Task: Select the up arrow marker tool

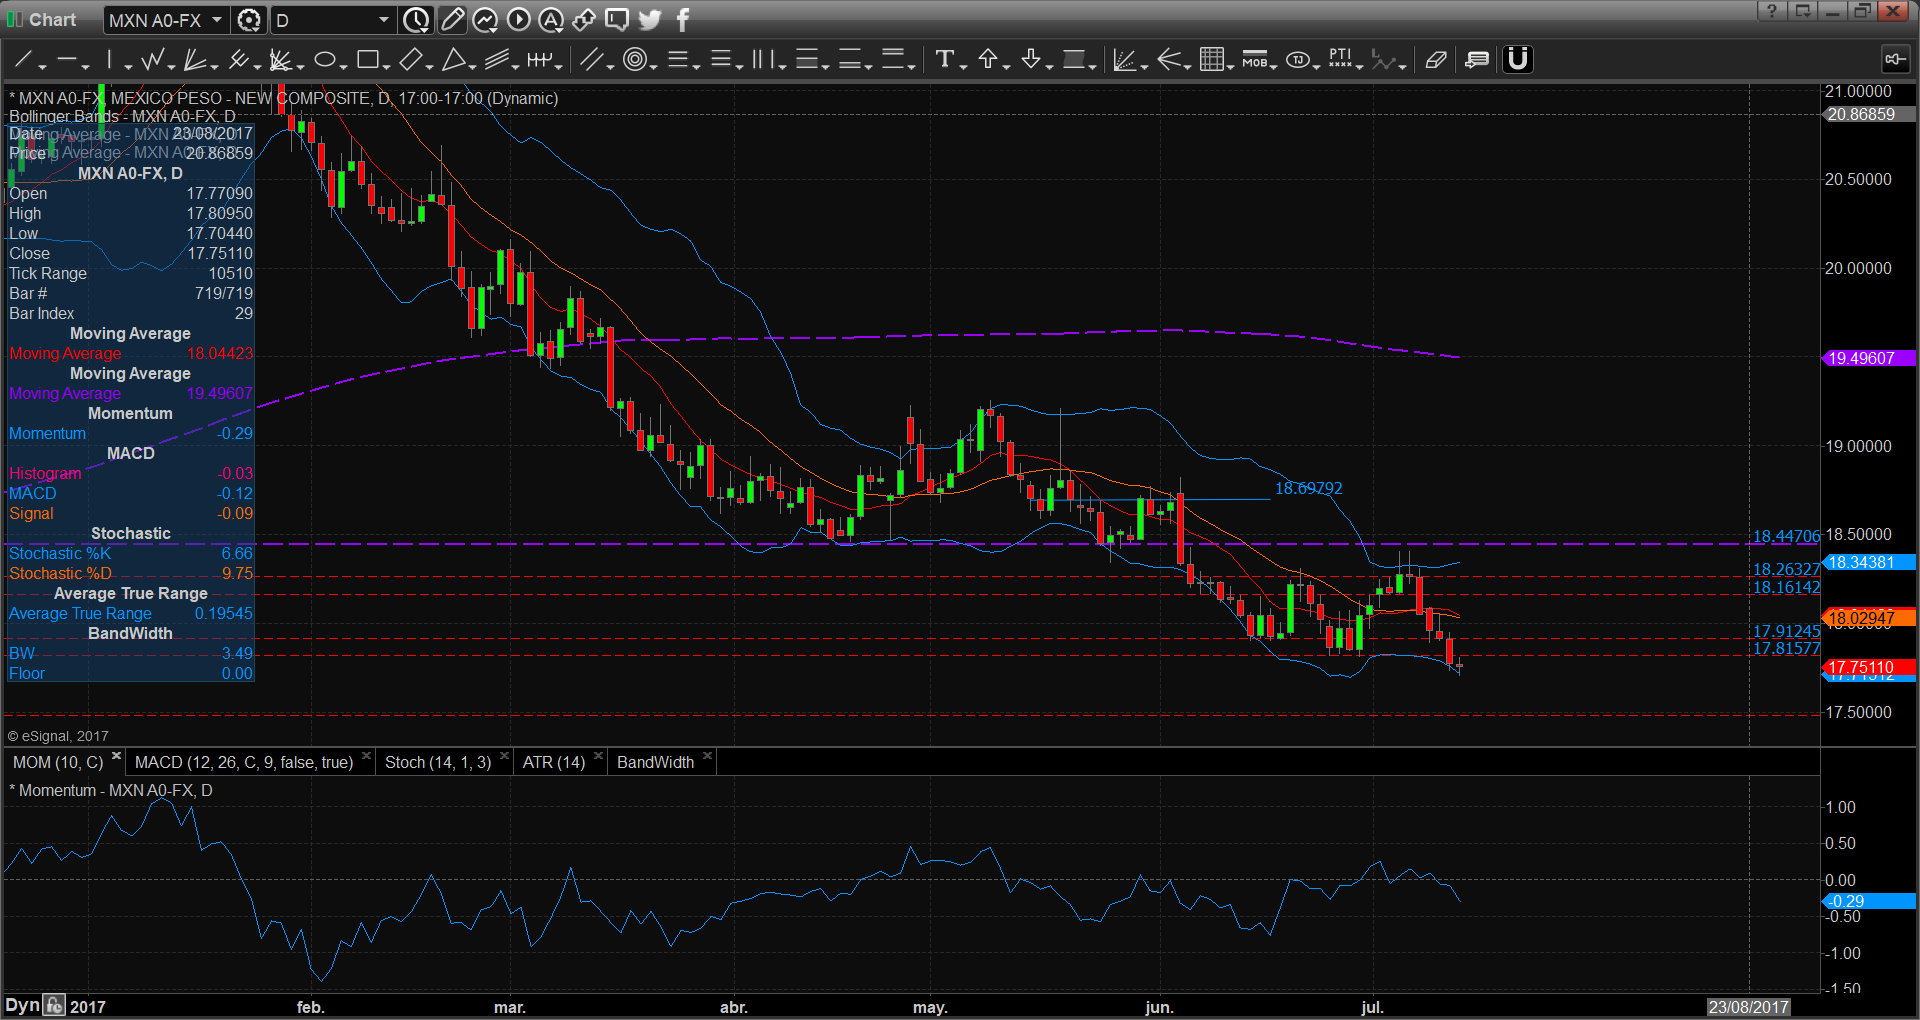Action: 988,60
